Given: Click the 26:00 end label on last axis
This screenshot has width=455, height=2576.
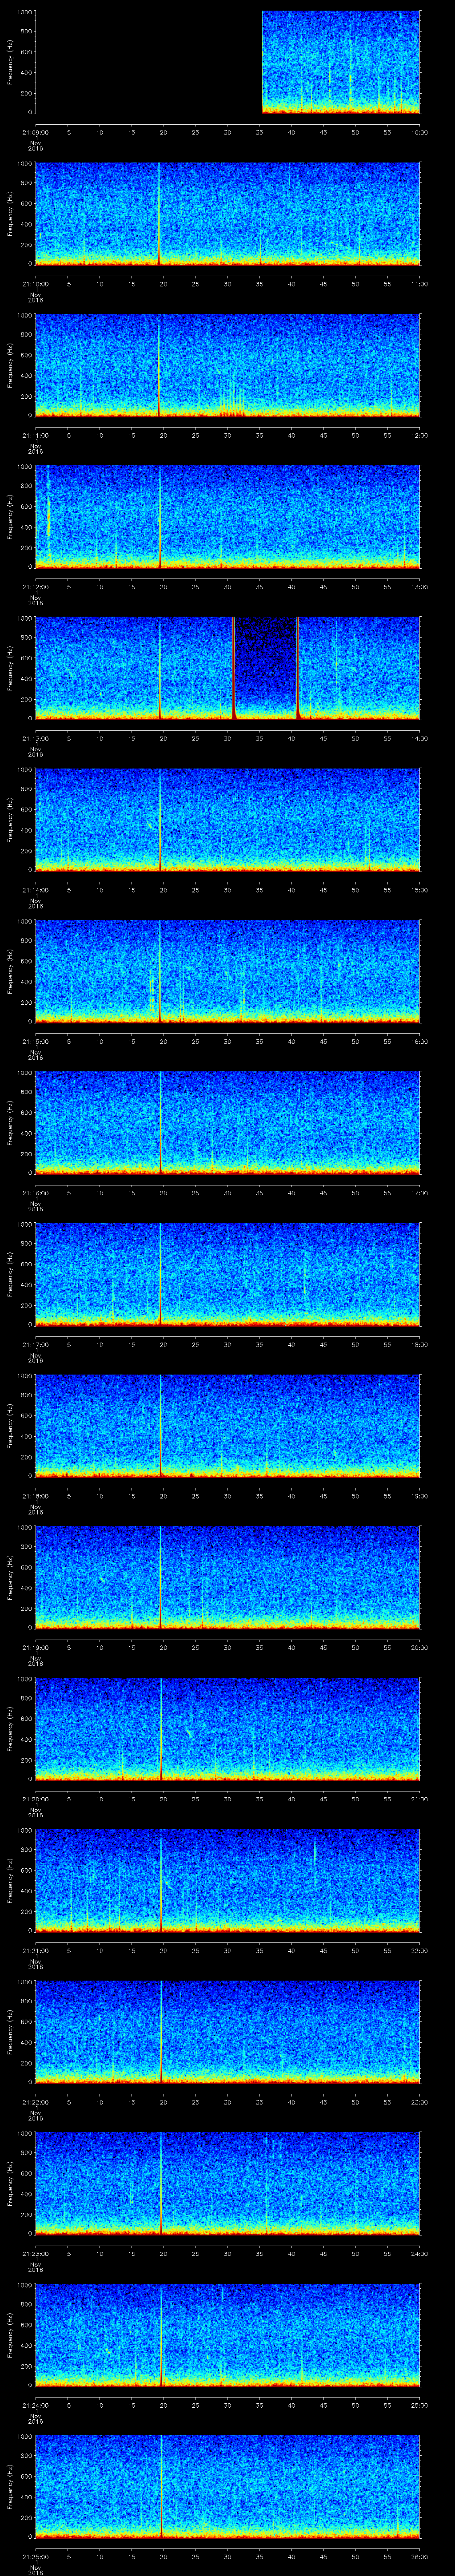Looking at the screenshot, I should point(418,2557).
